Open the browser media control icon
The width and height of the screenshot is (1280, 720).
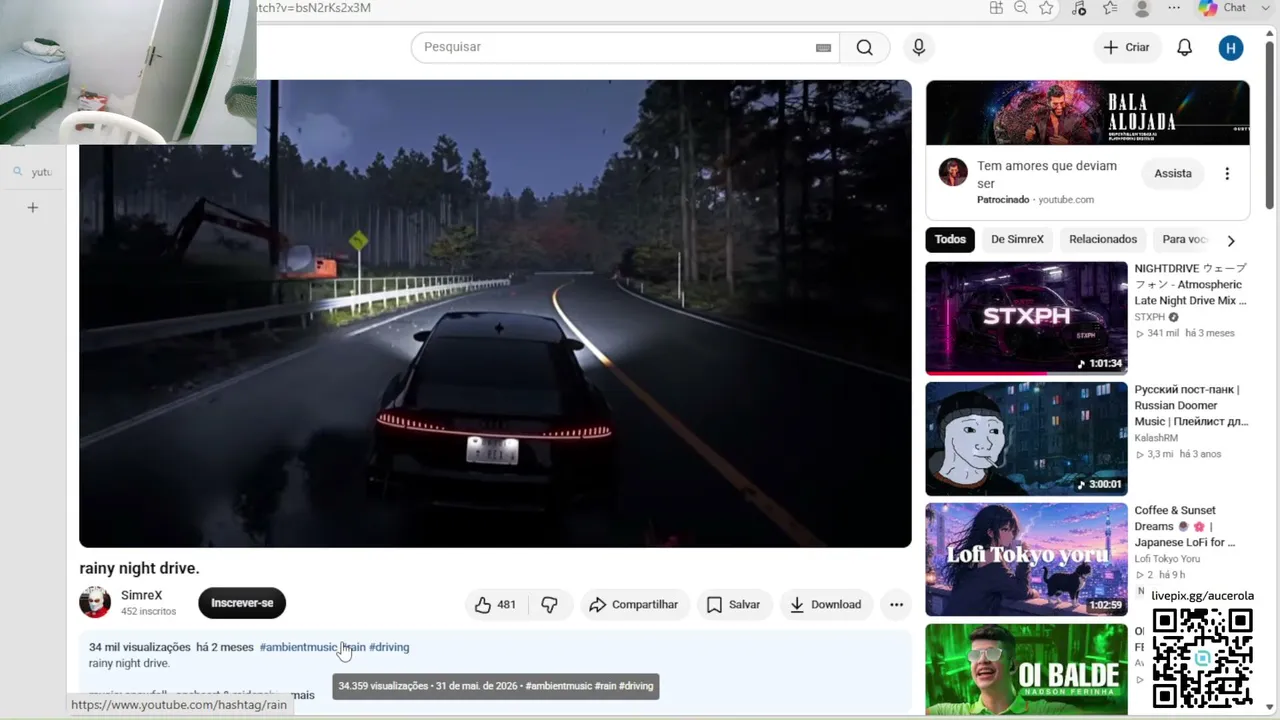point(1078,8)
